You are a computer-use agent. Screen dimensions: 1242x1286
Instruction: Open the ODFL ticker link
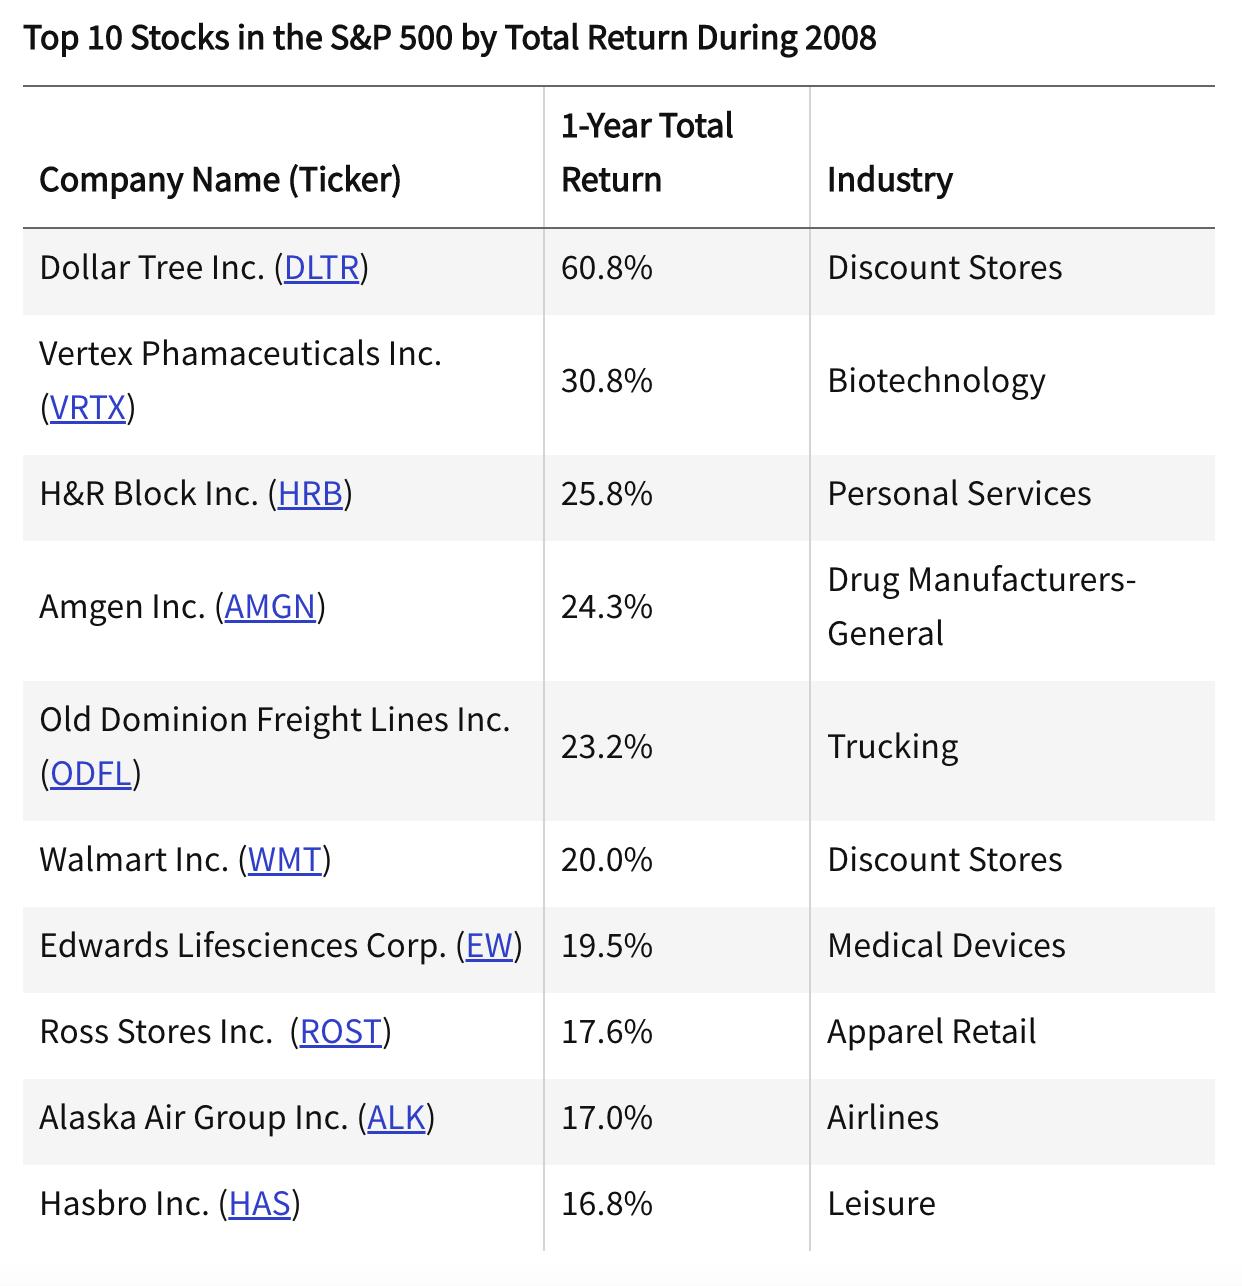tap(91, 774)
